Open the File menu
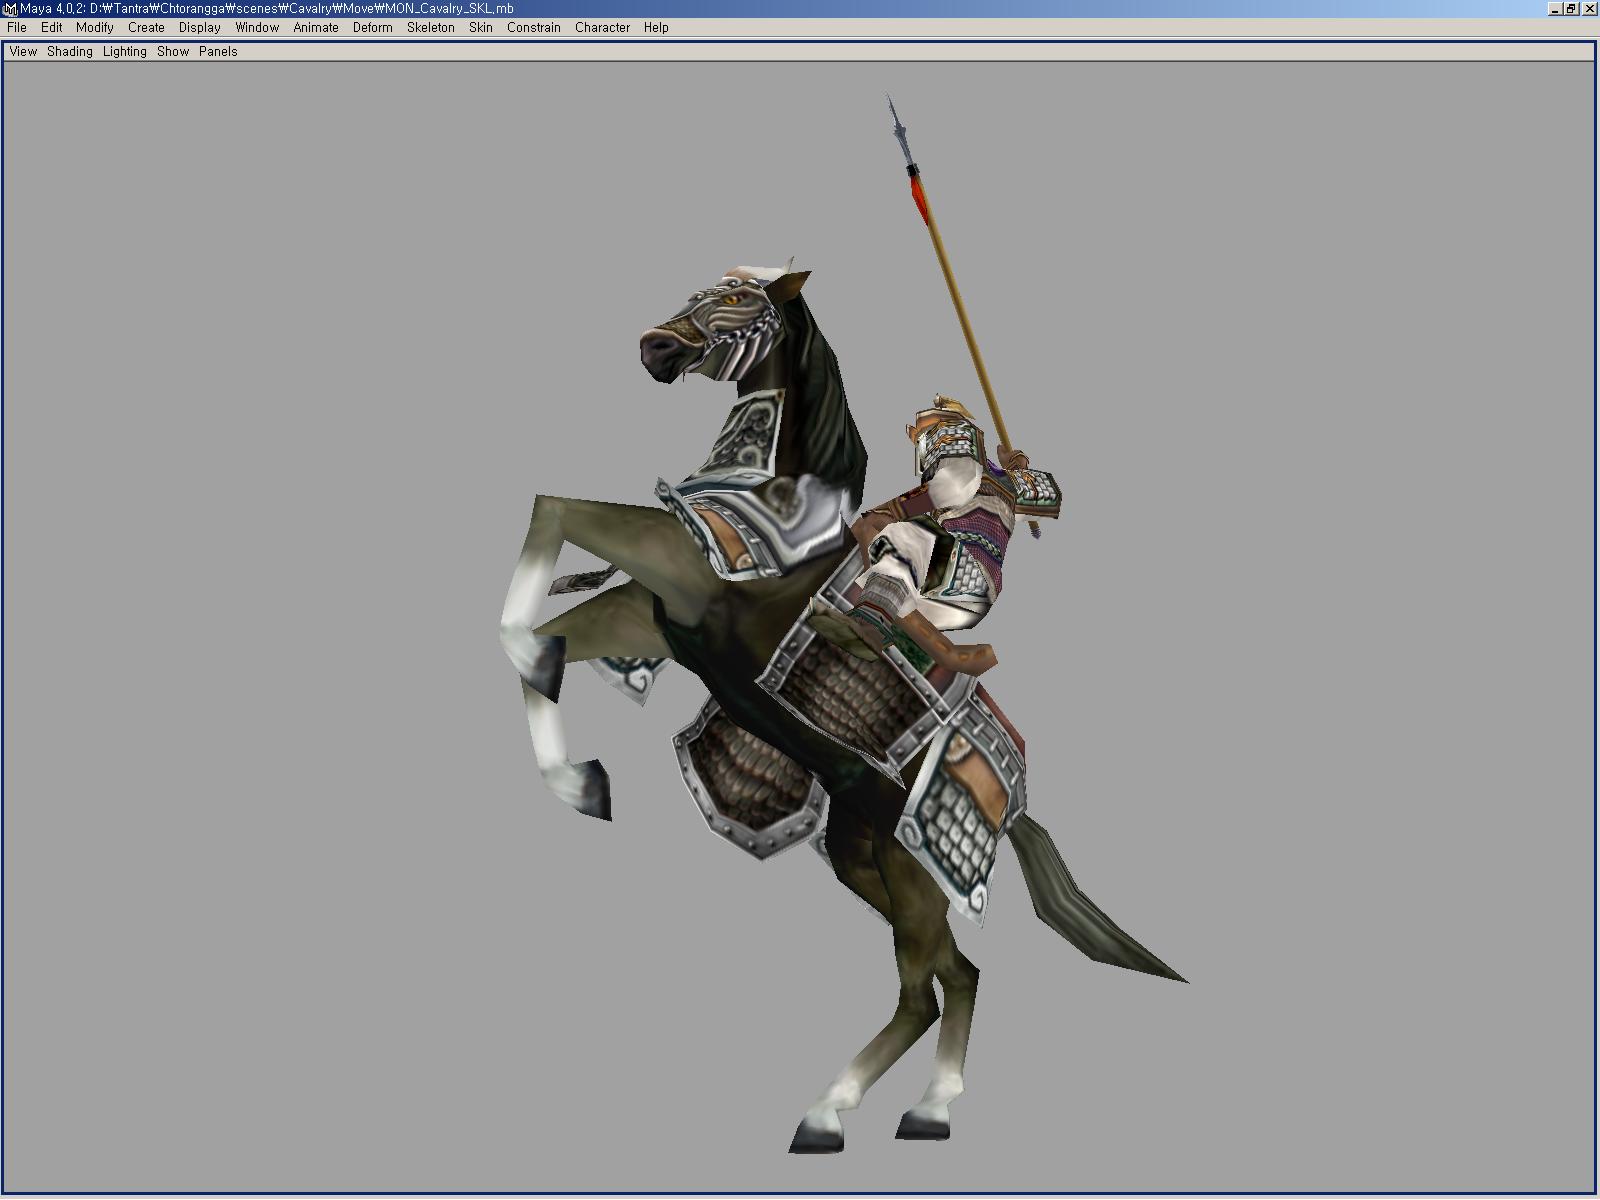The image size is (1600, 1200). pos(17,28)
